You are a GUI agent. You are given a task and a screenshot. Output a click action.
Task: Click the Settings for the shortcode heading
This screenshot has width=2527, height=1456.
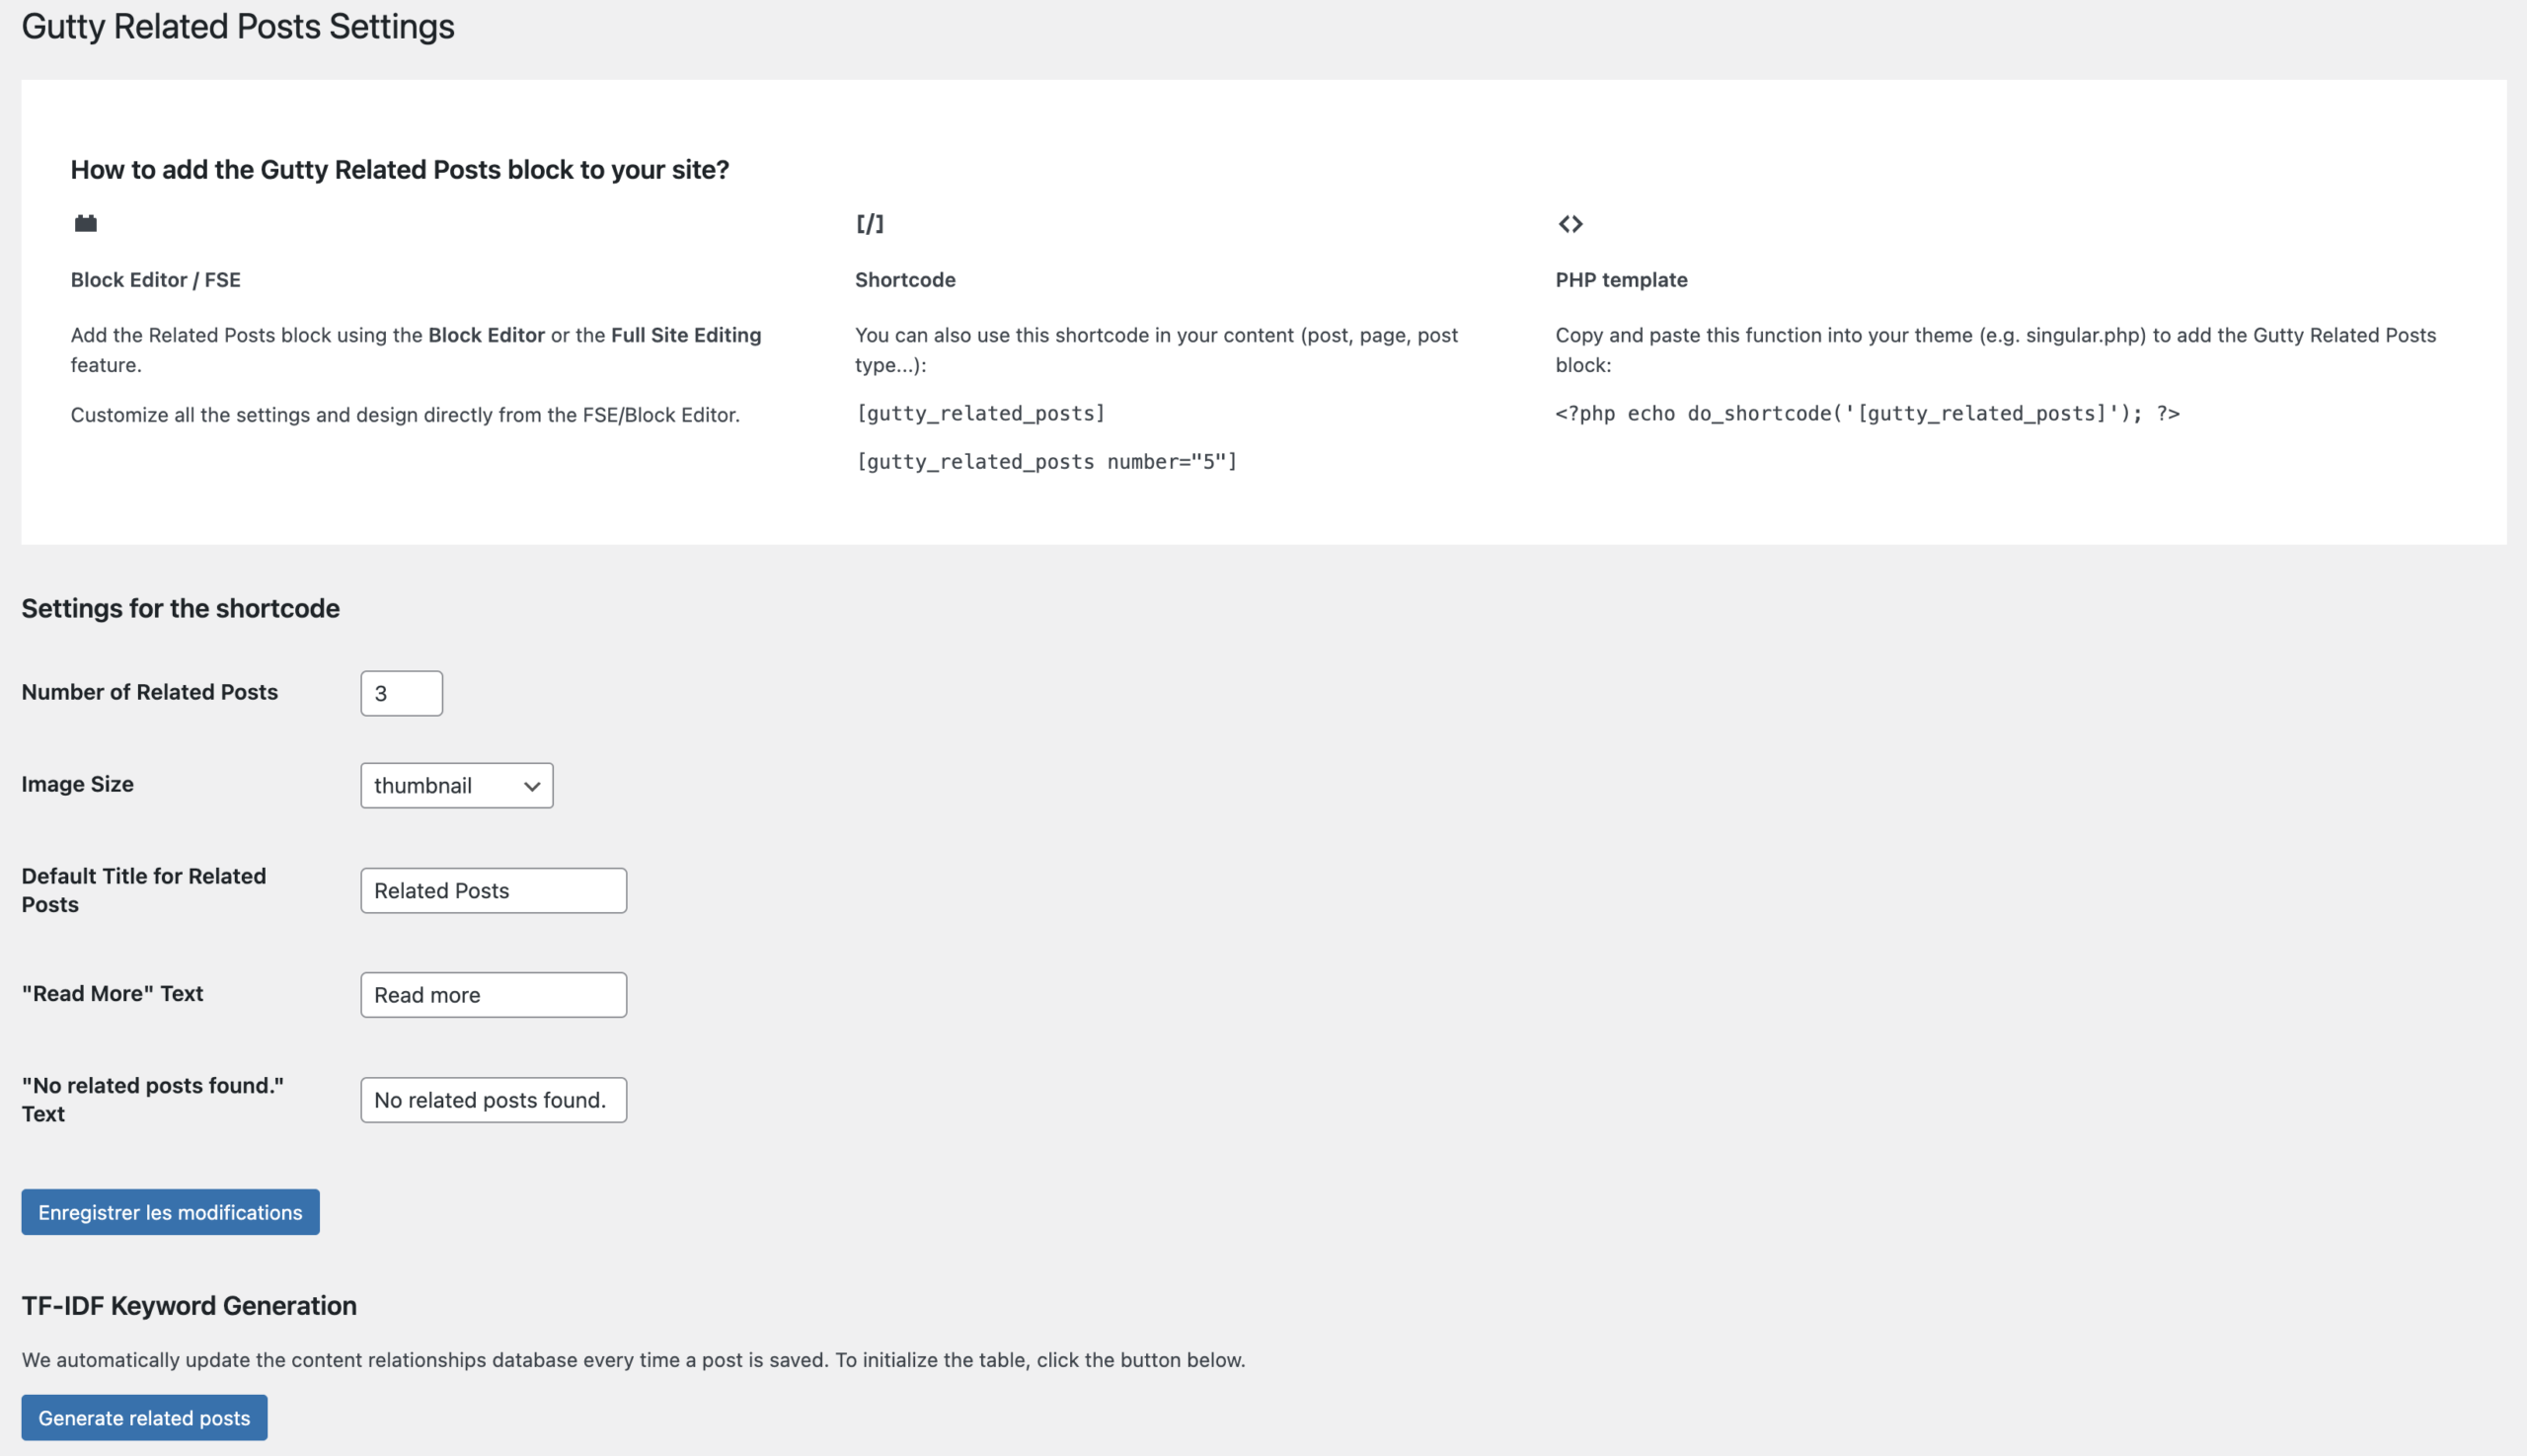[x=181, y=608]
